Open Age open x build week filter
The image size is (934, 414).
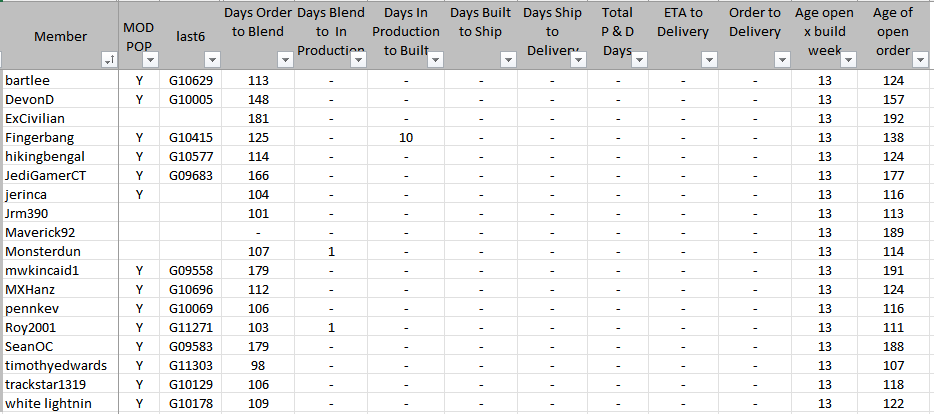[849, 61]
